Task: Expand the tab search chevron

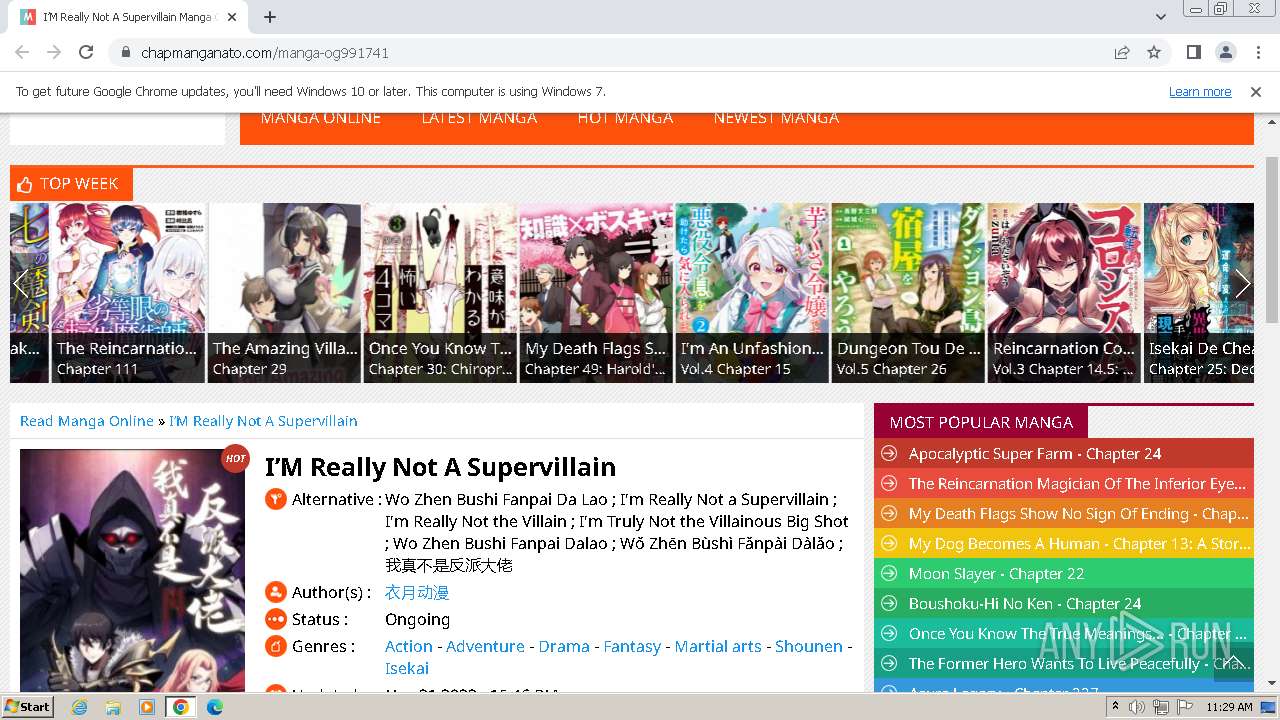Action: click(1161, 17)
